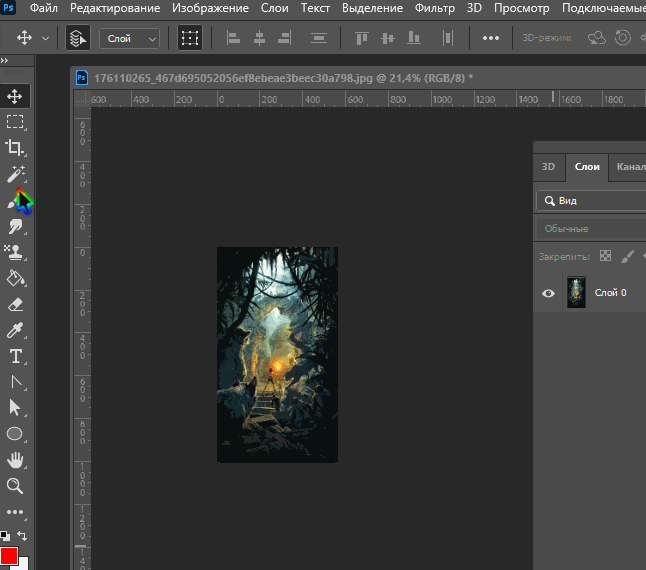Image resolution: width=646 pixels, height=570 pixels.
Task: Select the Слой 0 layer name
Action: click(610, 292)
